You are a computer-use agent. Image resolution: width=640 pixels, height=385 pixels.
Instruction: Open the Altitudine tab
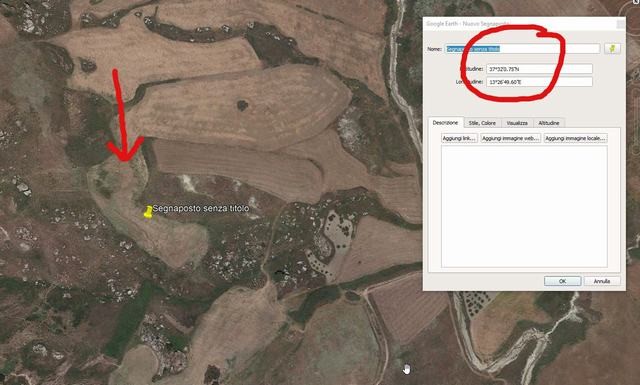point(549,123)
